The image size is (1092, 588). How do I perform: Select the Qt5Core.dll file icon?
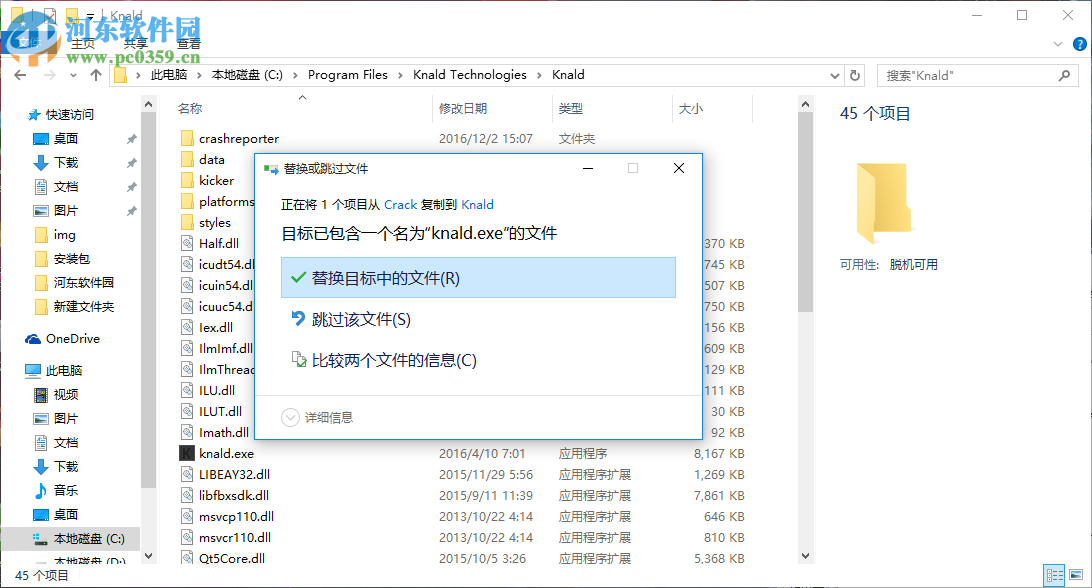coord(188,558)
